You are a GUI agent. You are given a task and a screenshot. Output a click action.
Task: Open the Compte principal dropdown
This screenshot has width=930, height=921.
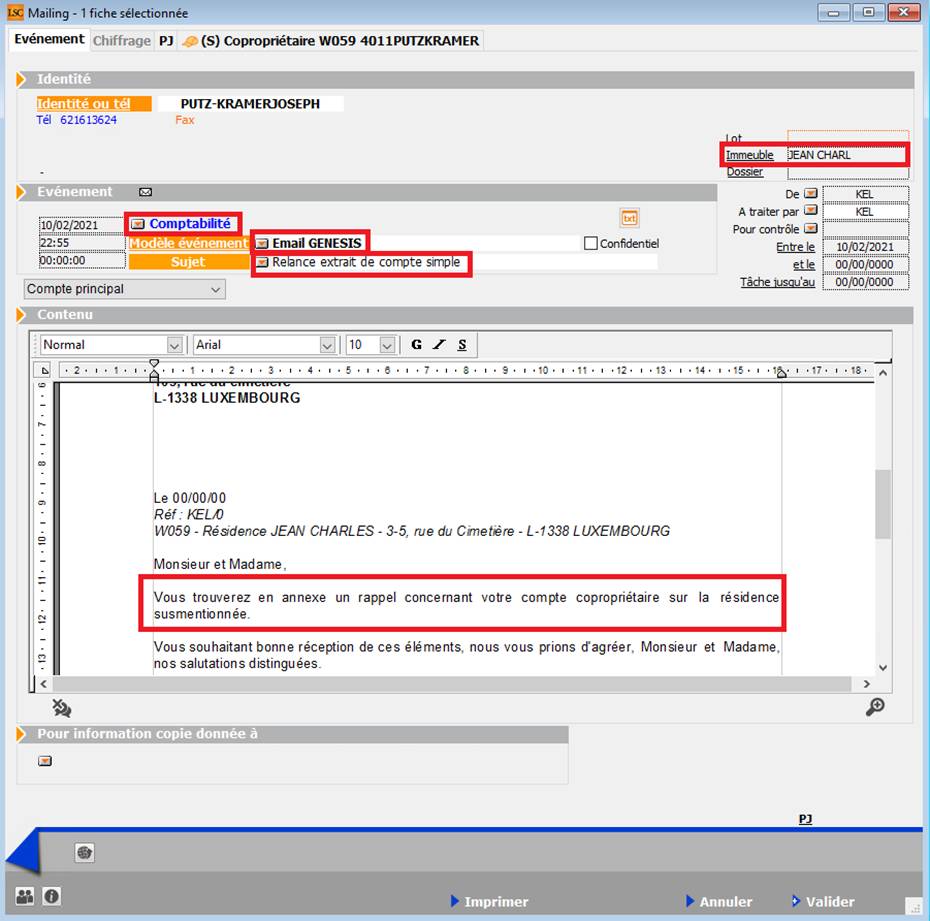click(125, 289)
